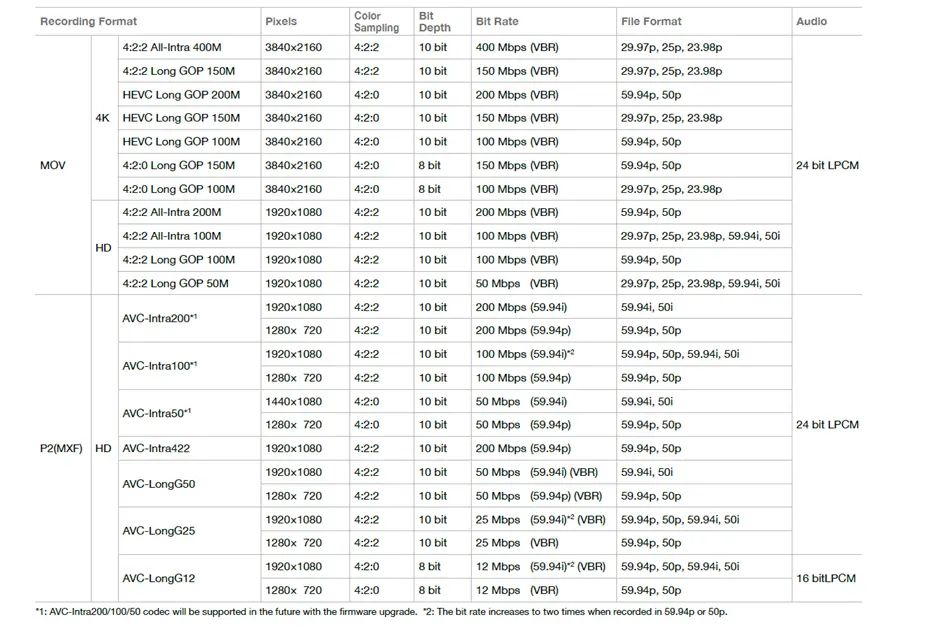This screenshot has width=928, height=631.
Task: Click the AVC-Intra firmware upgrade footnote text
Action: coord(225,611)
